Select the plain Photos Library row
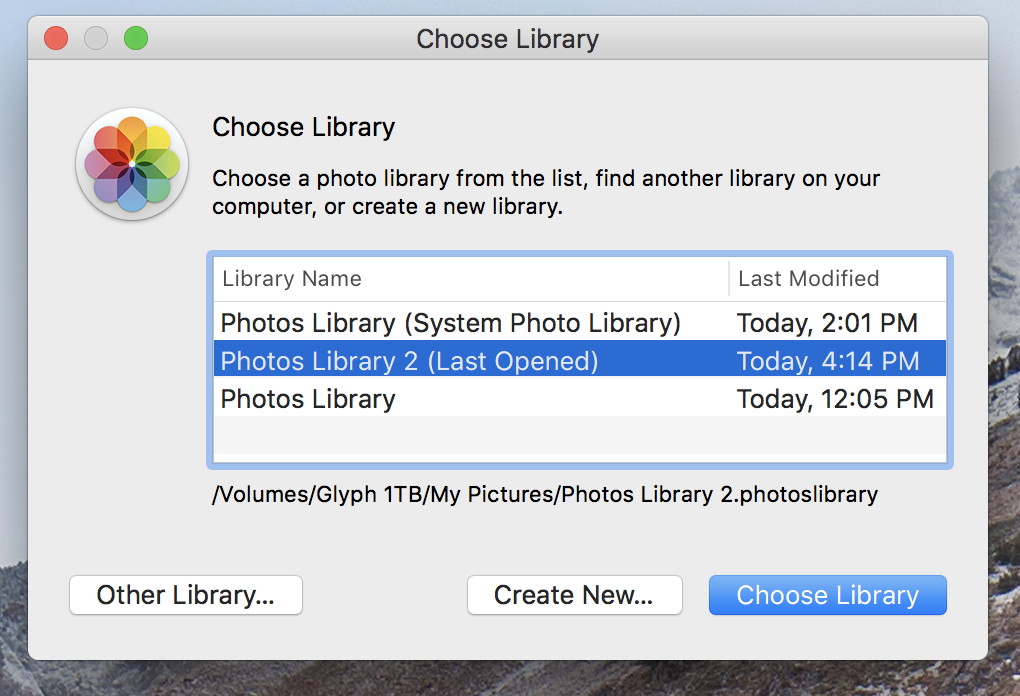 coord(580,398)
